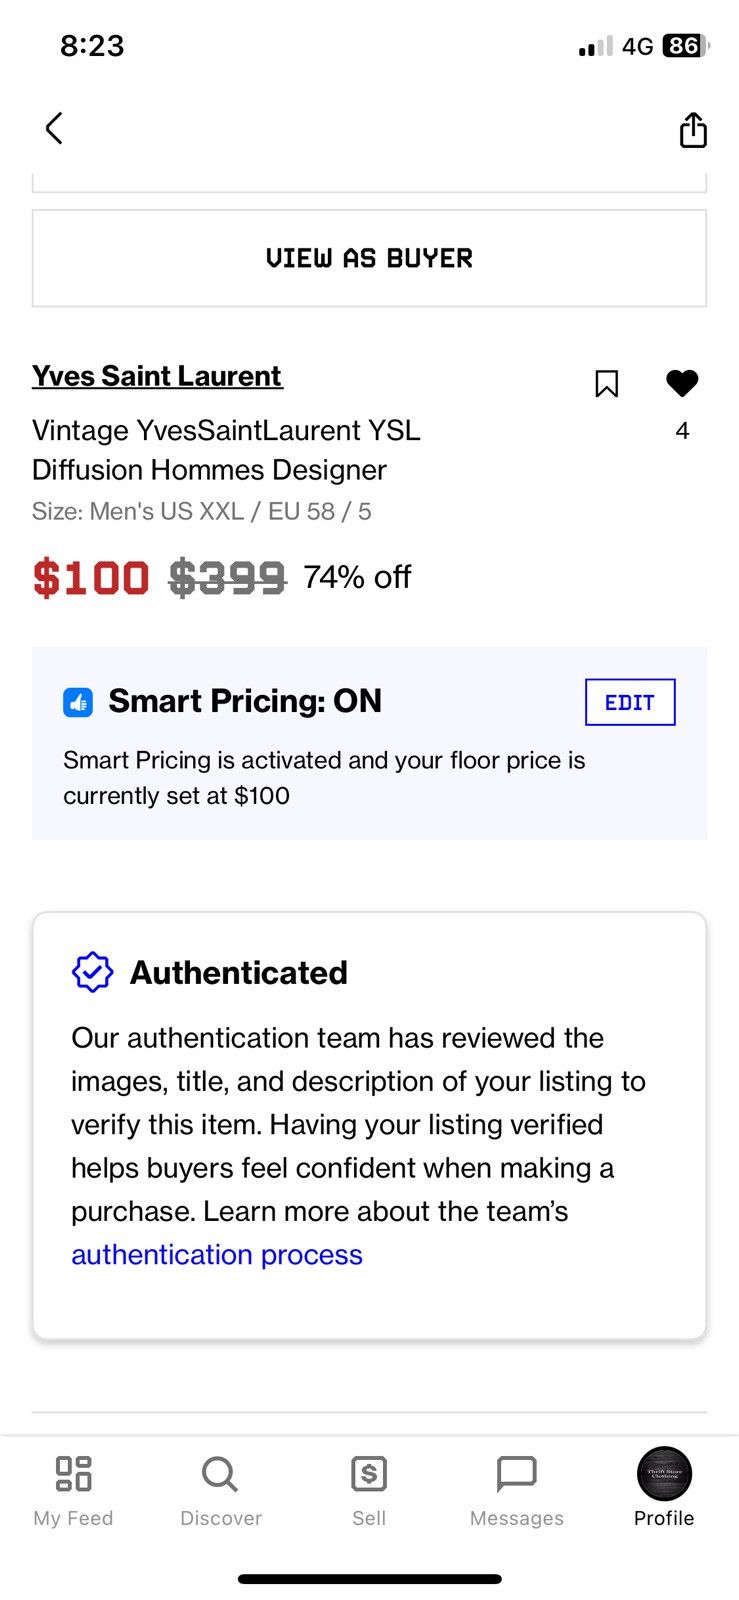This screenshot has height=1600, width=739.
Task: Tap View As Buyer button
Action: coord(369,258)
